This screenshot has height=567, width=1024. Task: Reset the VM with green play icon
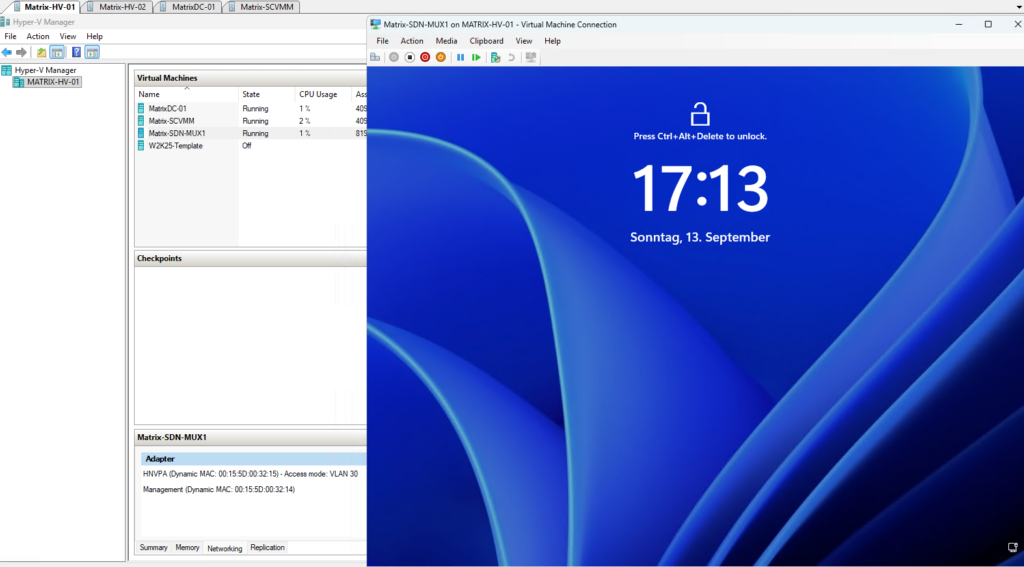(x=476, y=57)
